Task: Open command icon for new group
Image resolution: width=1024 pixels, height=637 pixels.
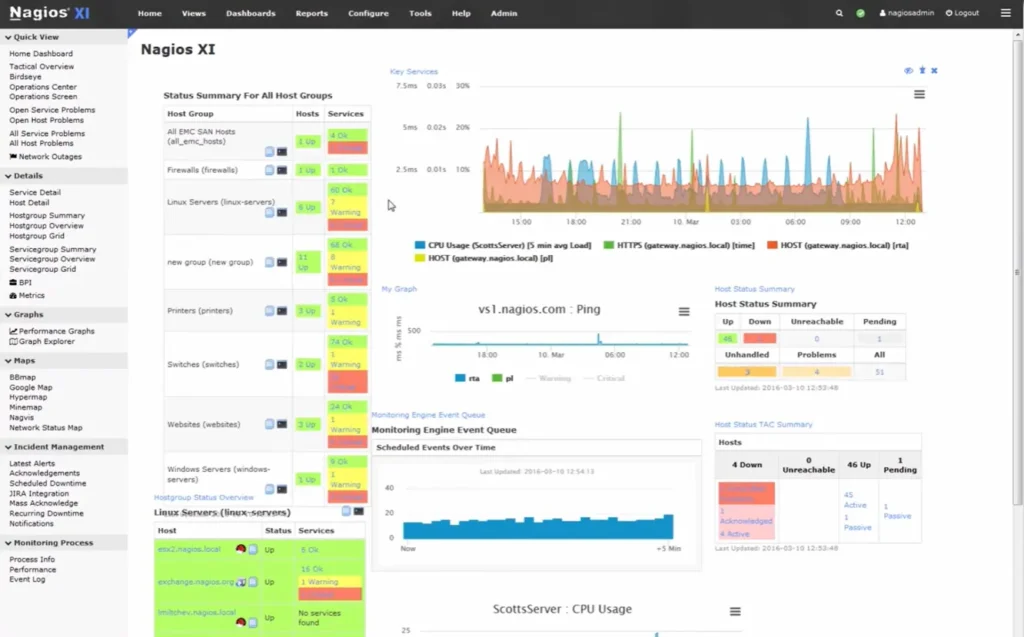Action: pyautogui.click(x=281, y=262)
